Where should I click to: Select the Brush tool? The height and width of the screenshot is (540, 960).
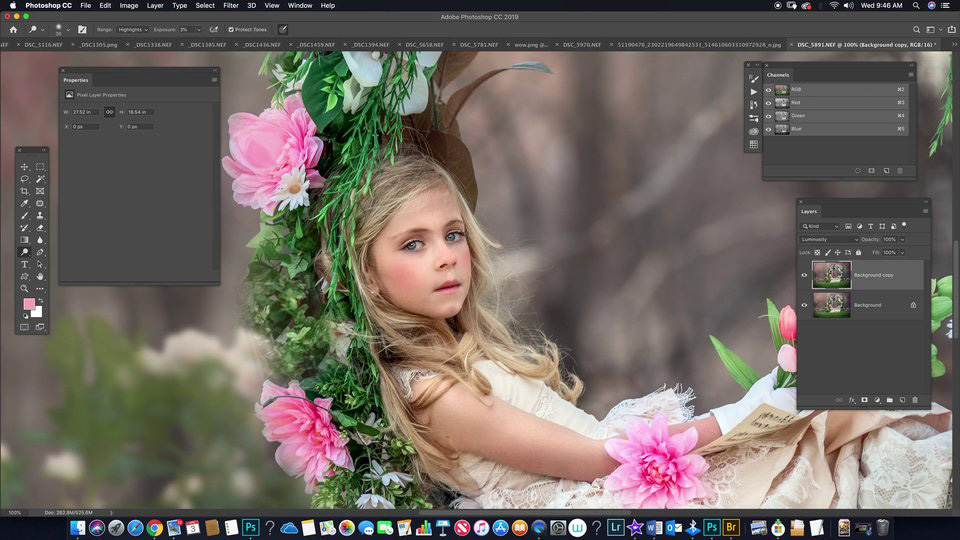tap(24, 216)
